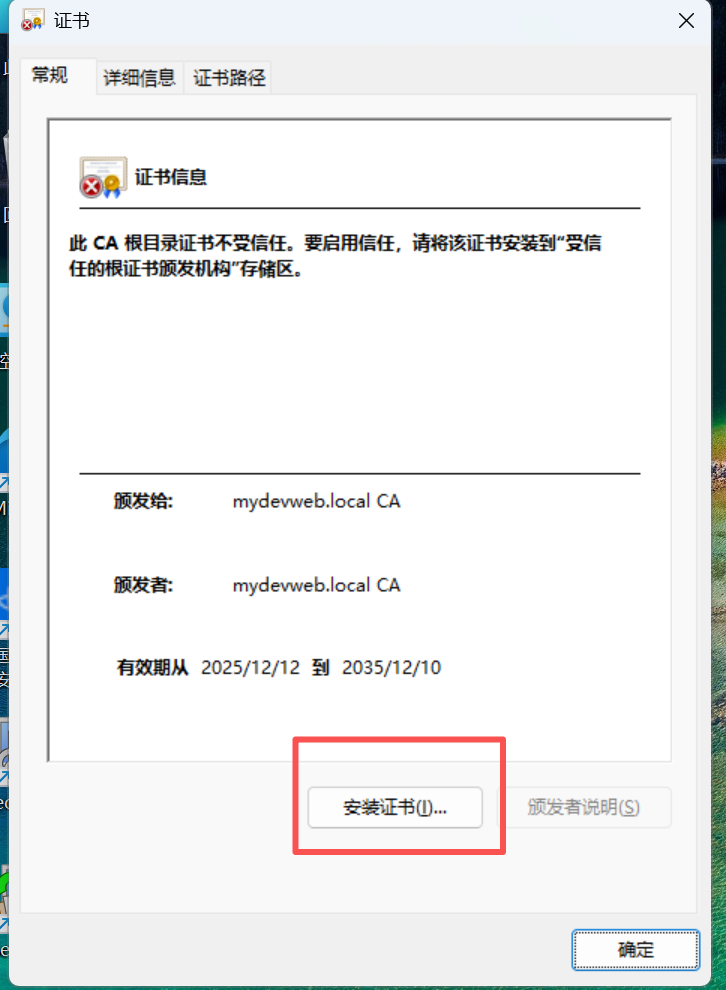Select the mydevweb.local CA value beside 颁发者

click(316, 585)
